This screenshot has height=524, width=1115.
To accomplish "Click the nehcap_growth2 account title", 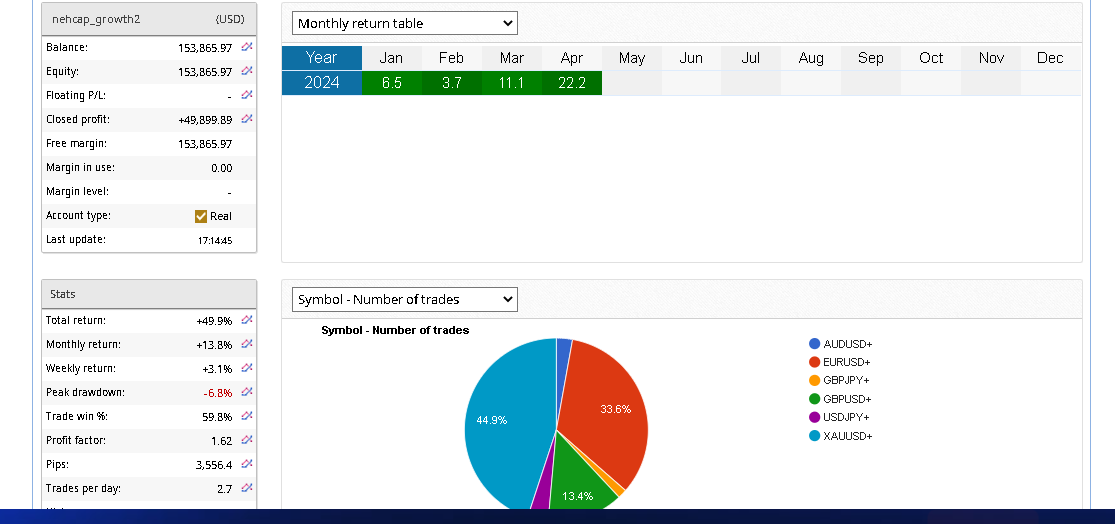I will [x=96, y=19].
